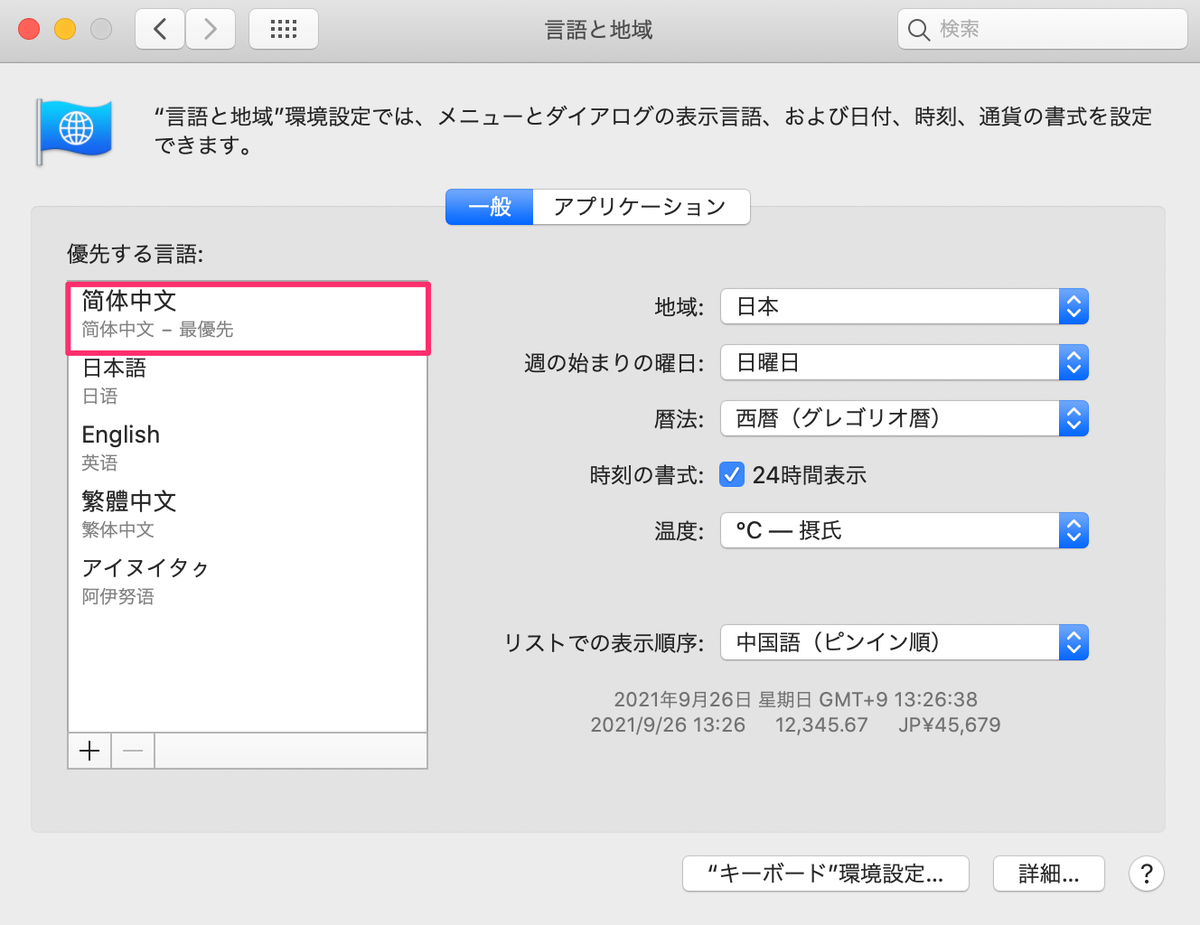Go forward with the right chevron button

tap(210, 30)
